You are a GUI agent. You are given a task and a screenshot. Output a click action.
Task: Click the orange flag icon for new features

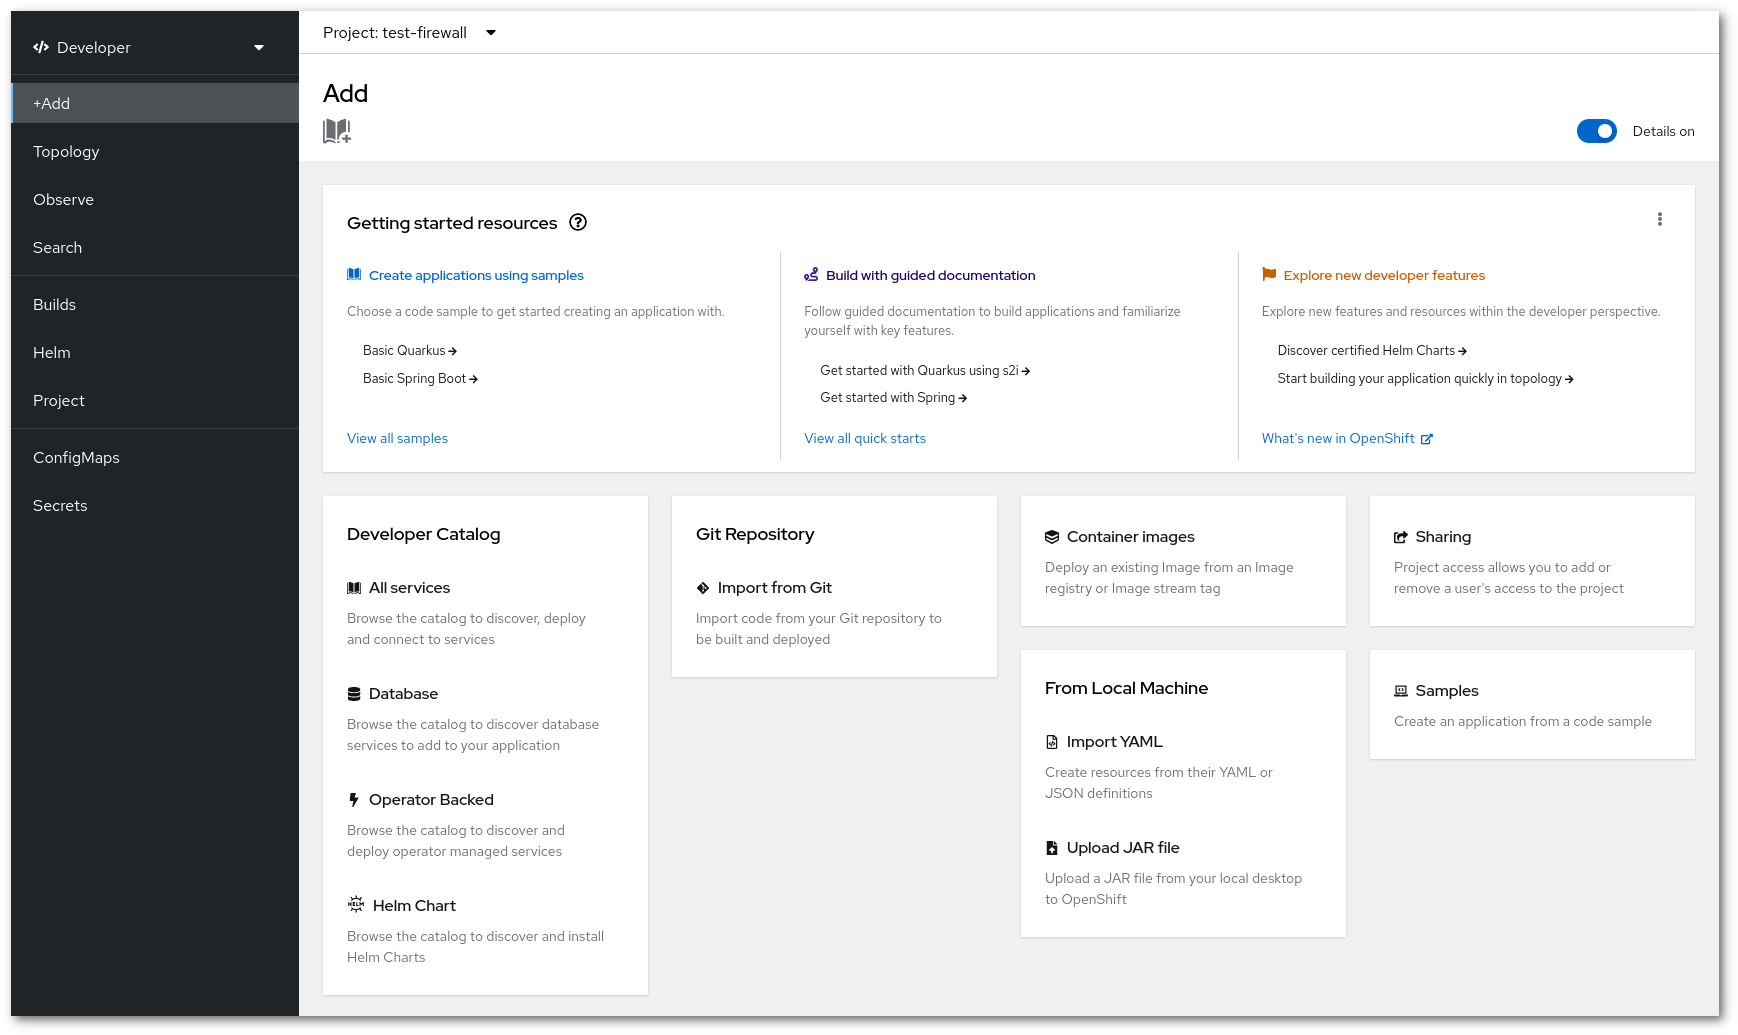coord(1269,274)
